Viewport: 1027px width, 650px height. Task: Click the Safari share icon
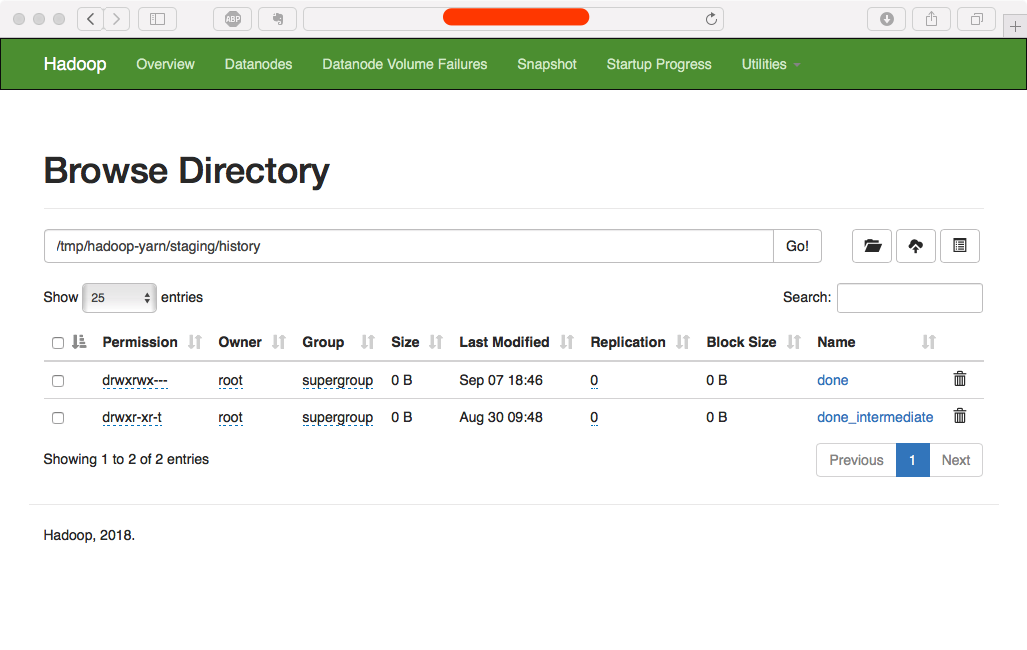pos(931,19)
